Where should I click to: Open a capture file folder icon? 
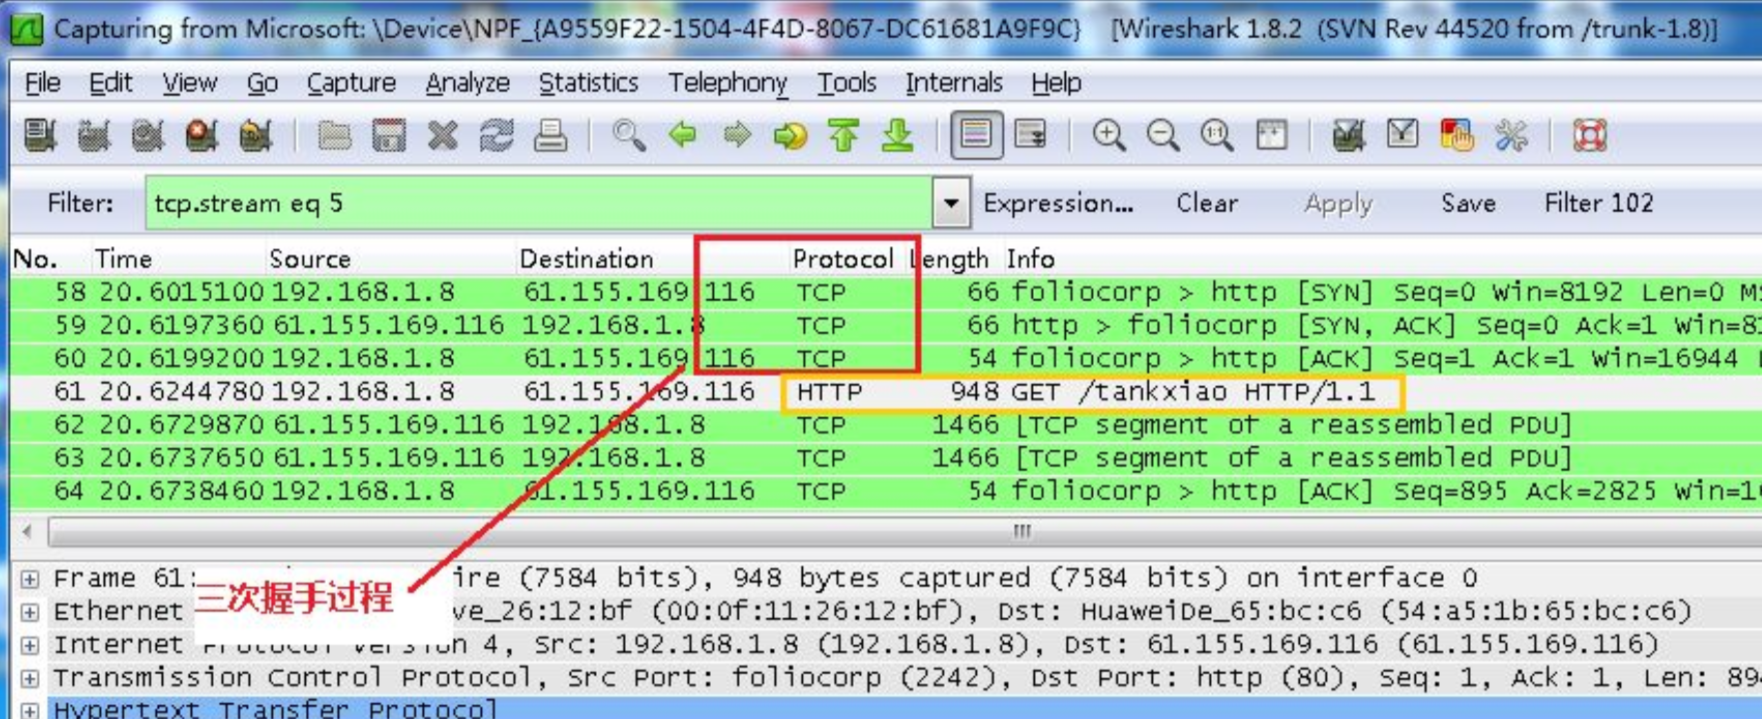coord(334,135)
